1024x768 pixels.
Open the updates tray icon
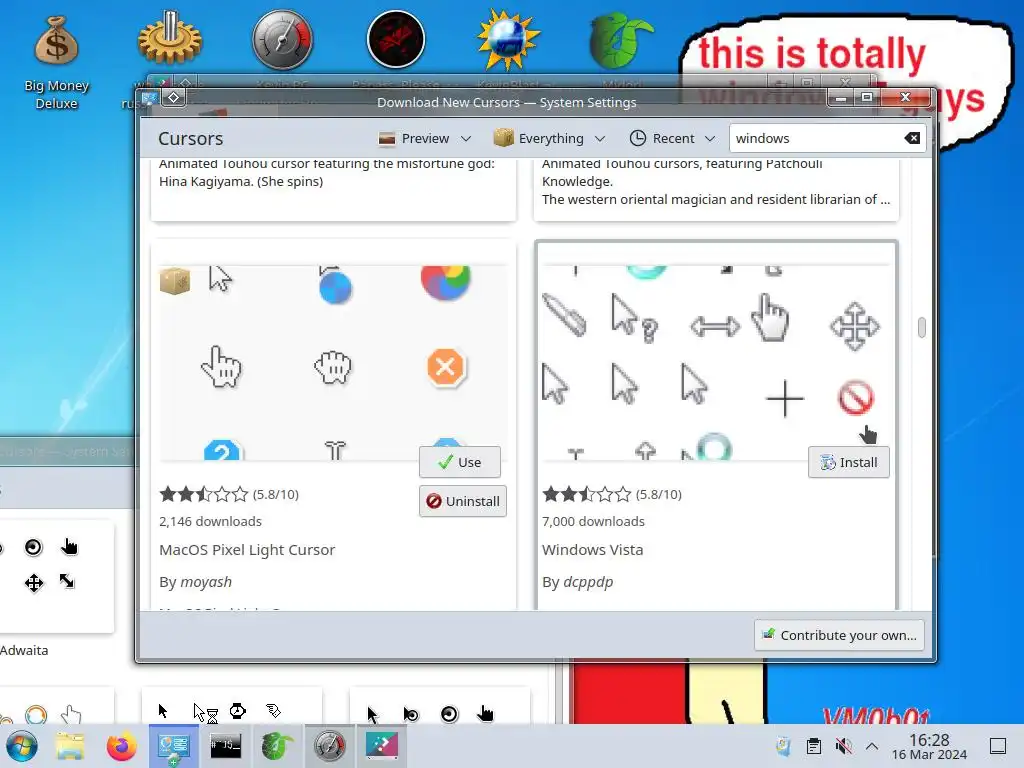pyautogui.click(x=783, y=746)
